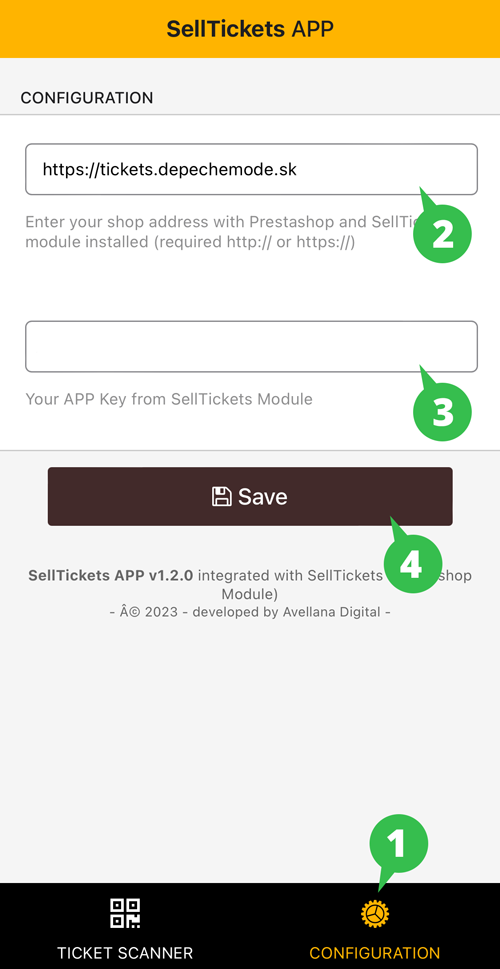Screen dimensions: 500x969
Task: Click the CONFIGURATION section heading
Action: pos(87,98)
